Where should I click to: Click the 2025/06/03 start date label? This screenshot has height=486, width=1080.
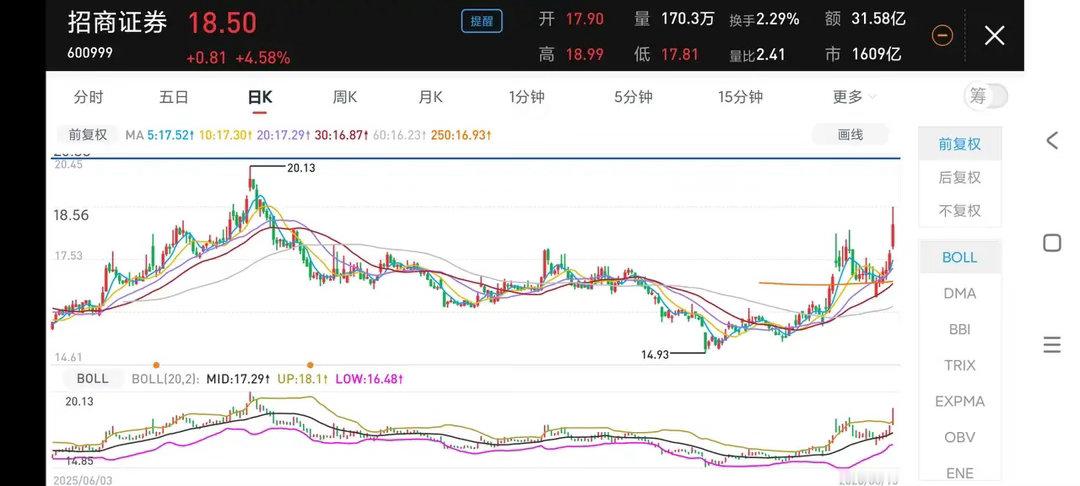click(x=81, y=480)
